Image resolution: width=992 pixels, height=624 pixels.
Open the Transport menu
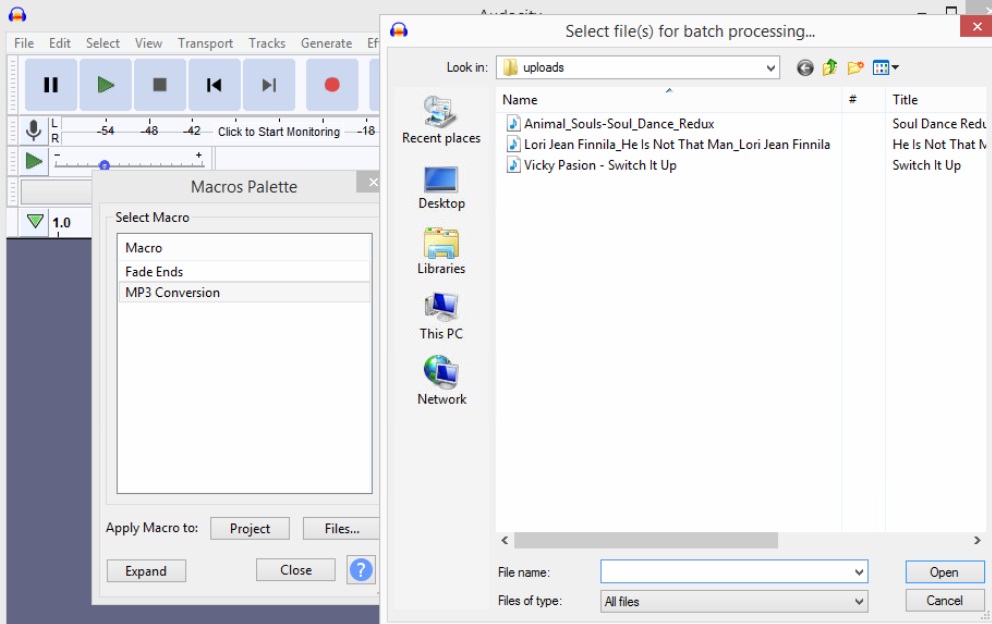(205, 43)
